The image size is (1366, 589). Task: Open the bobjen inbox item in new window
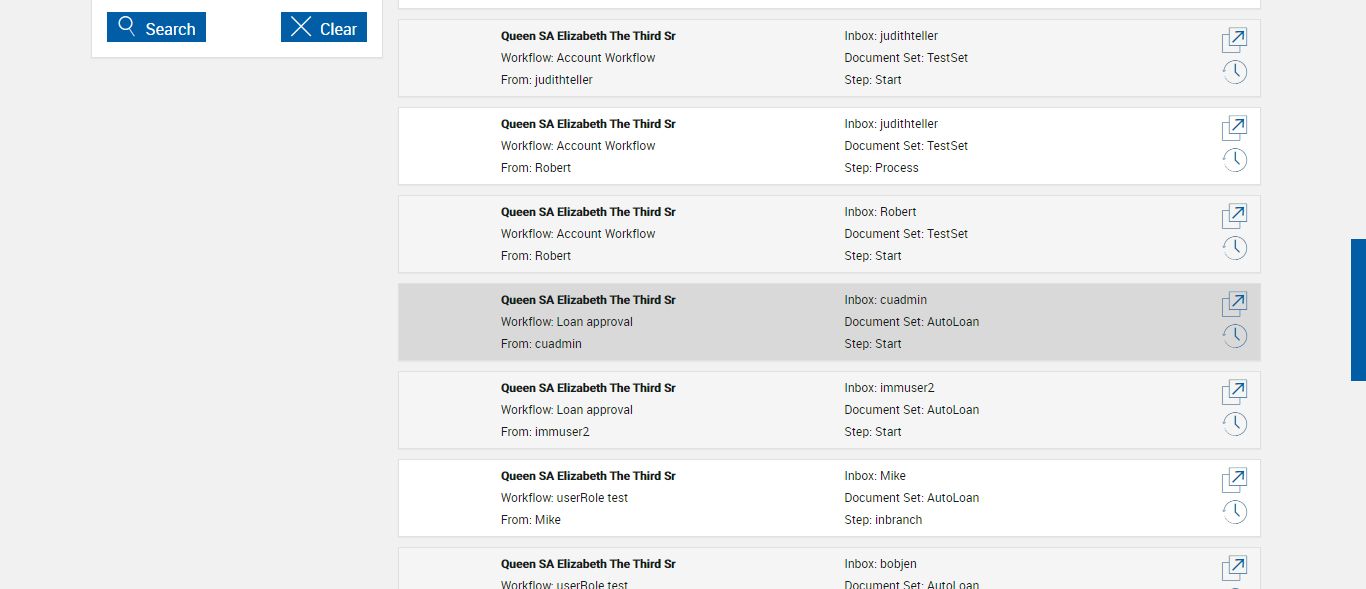coord(1234,569)
